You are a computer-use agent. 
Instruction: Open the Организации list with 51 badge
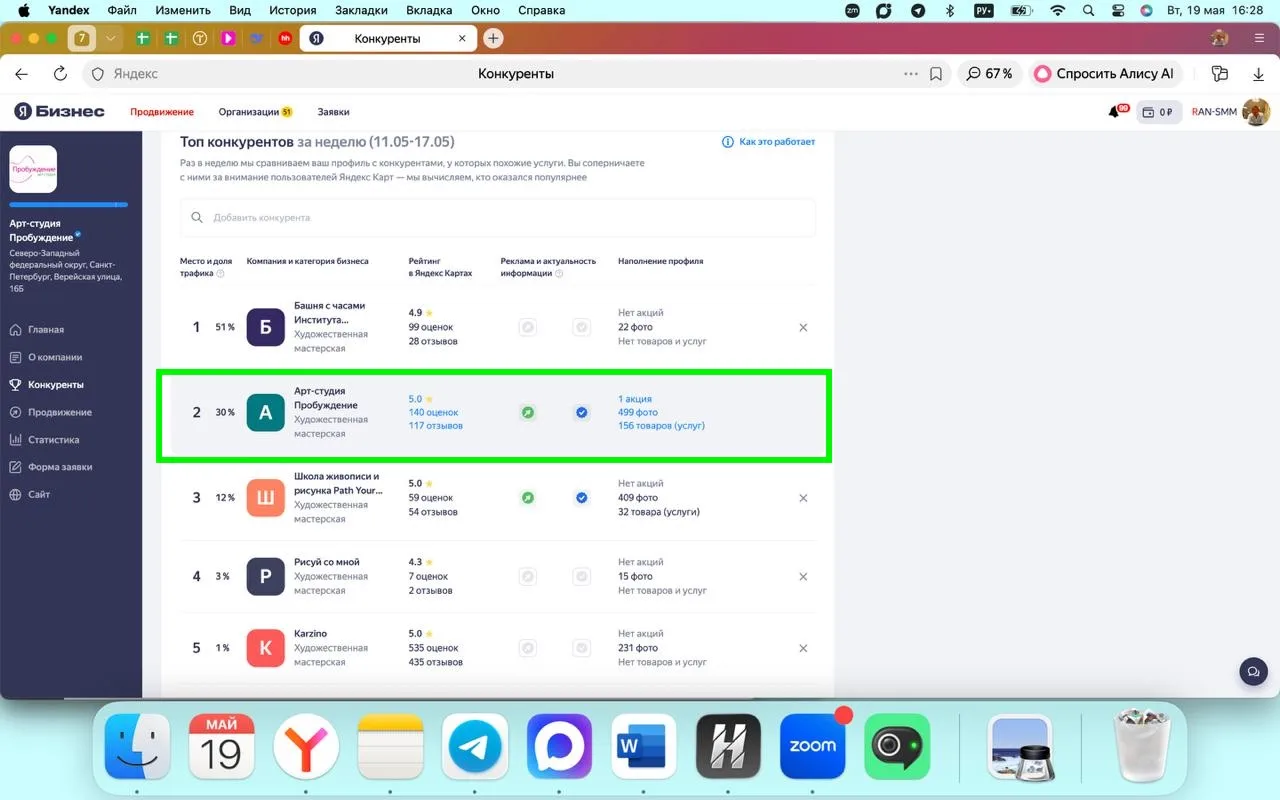tap(255, 112)
